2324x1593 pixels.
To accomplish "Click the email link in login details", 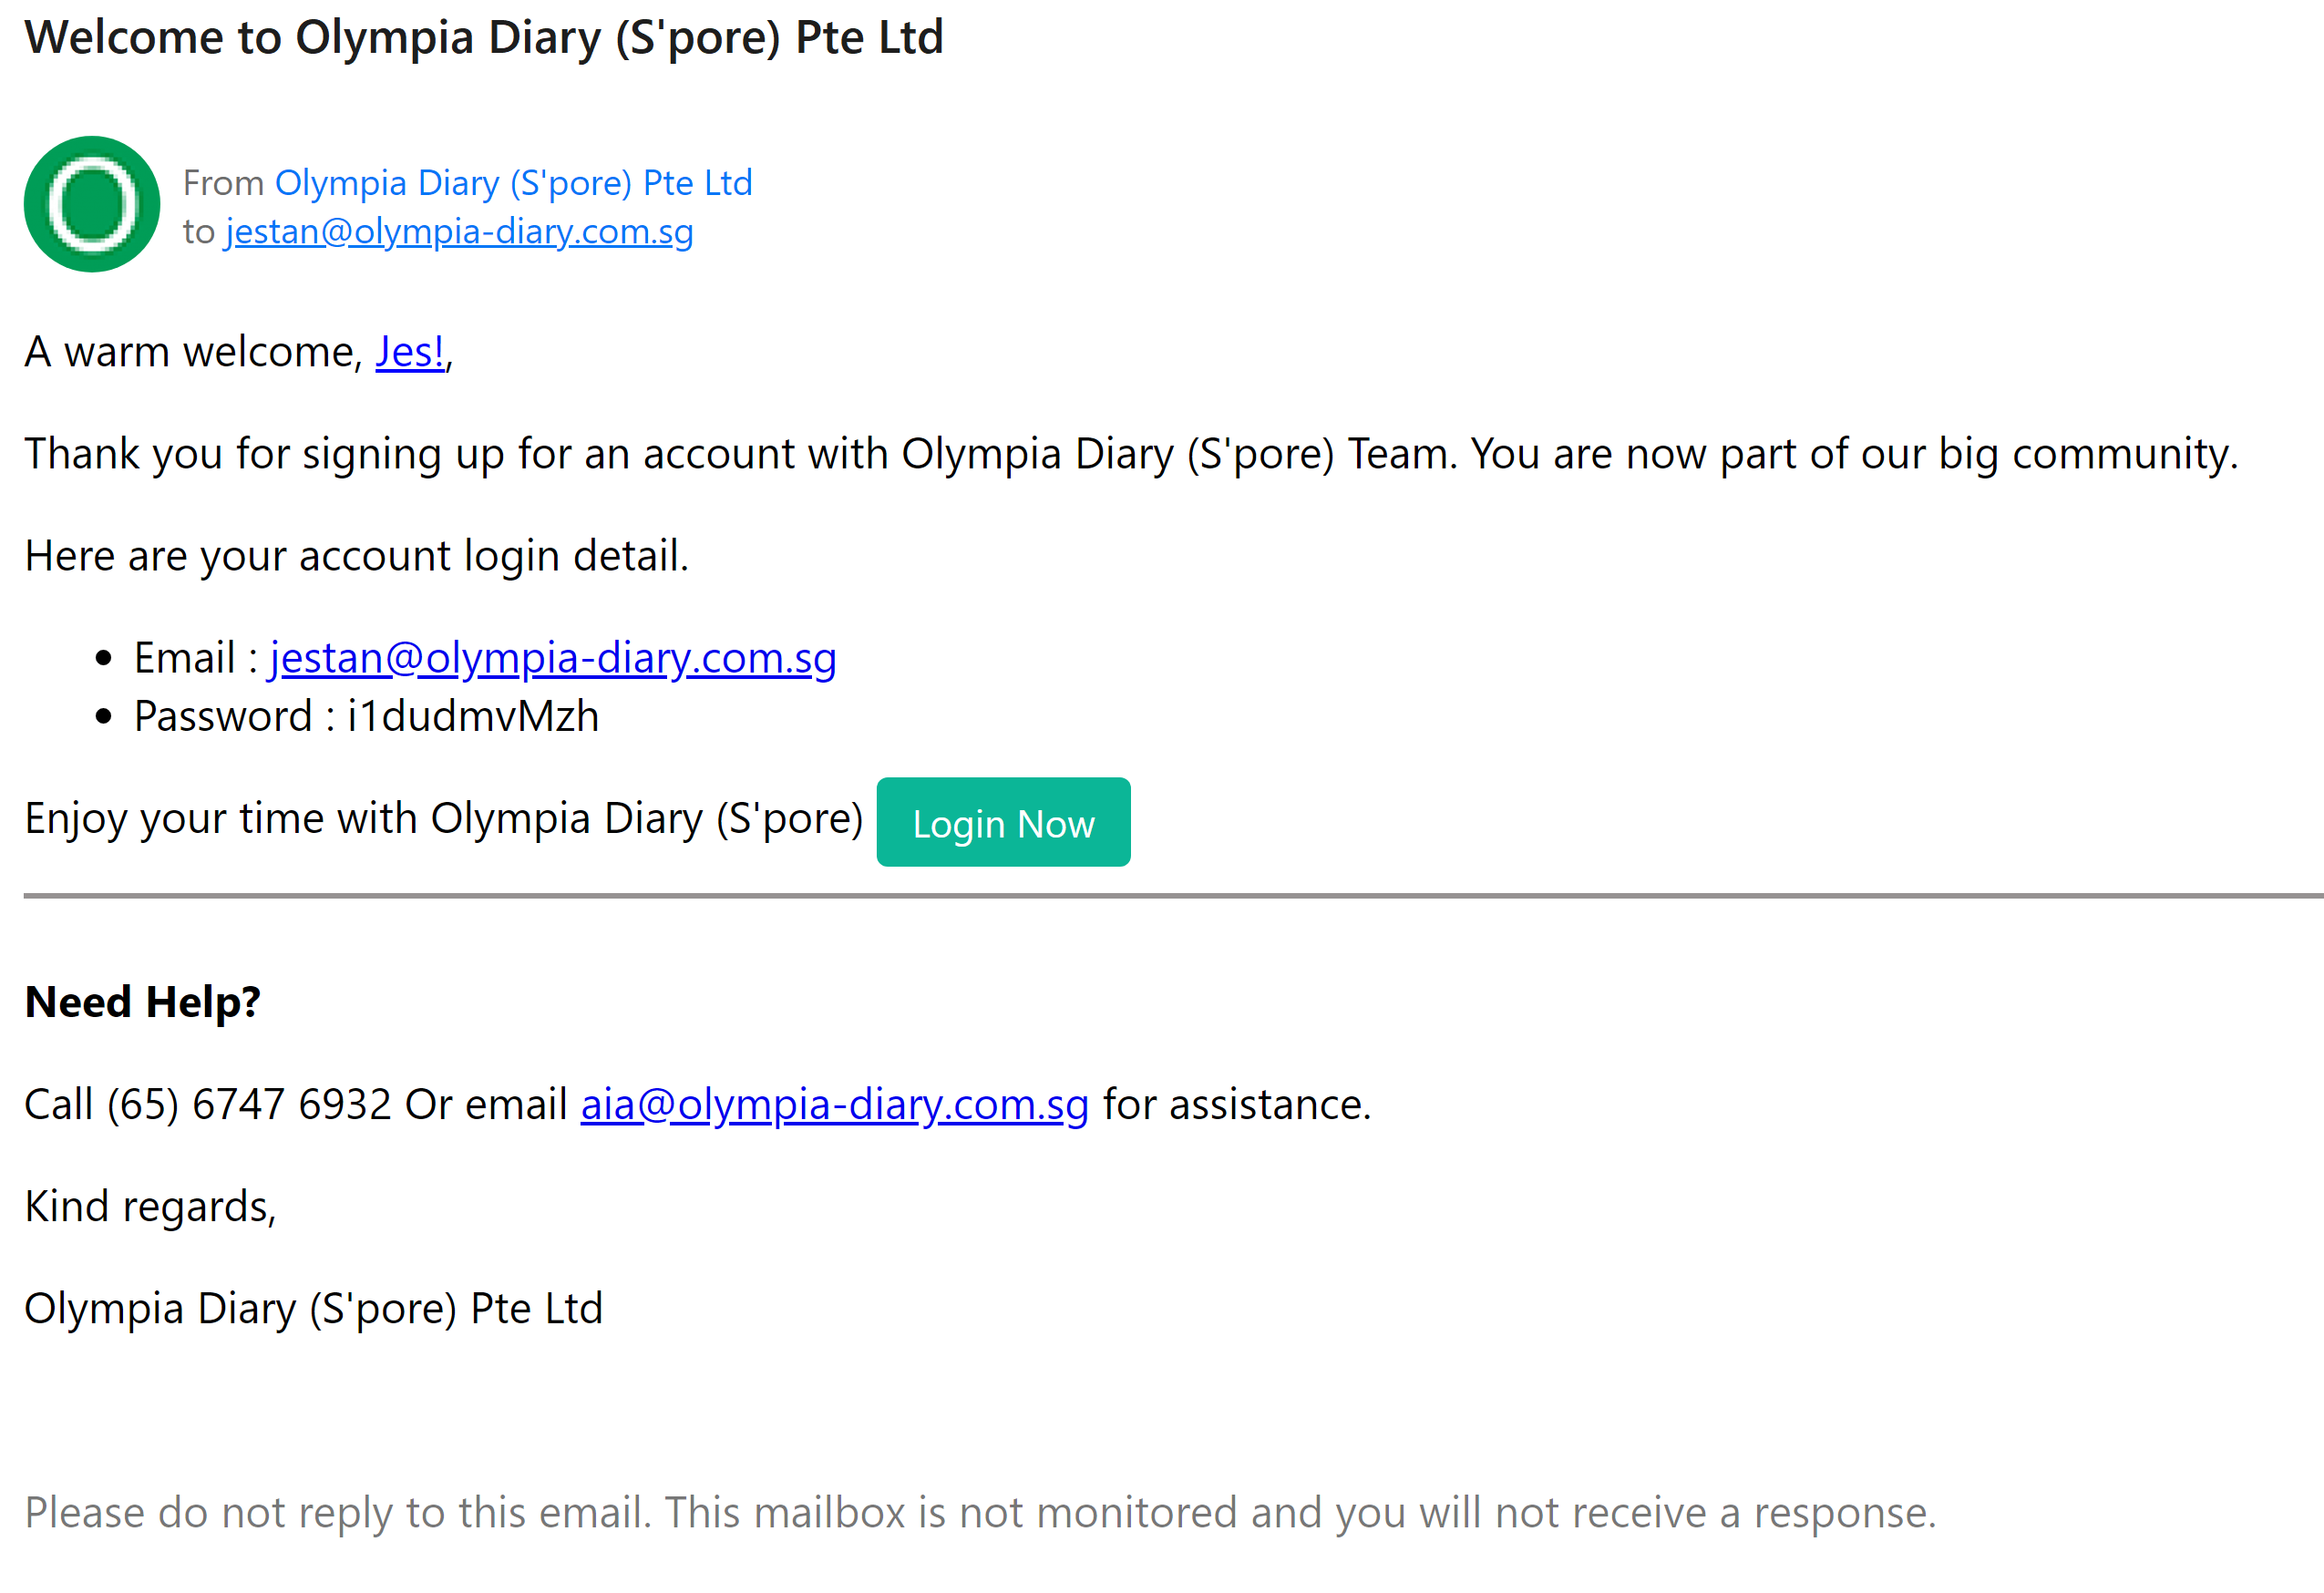I will (x=553, y=658).
